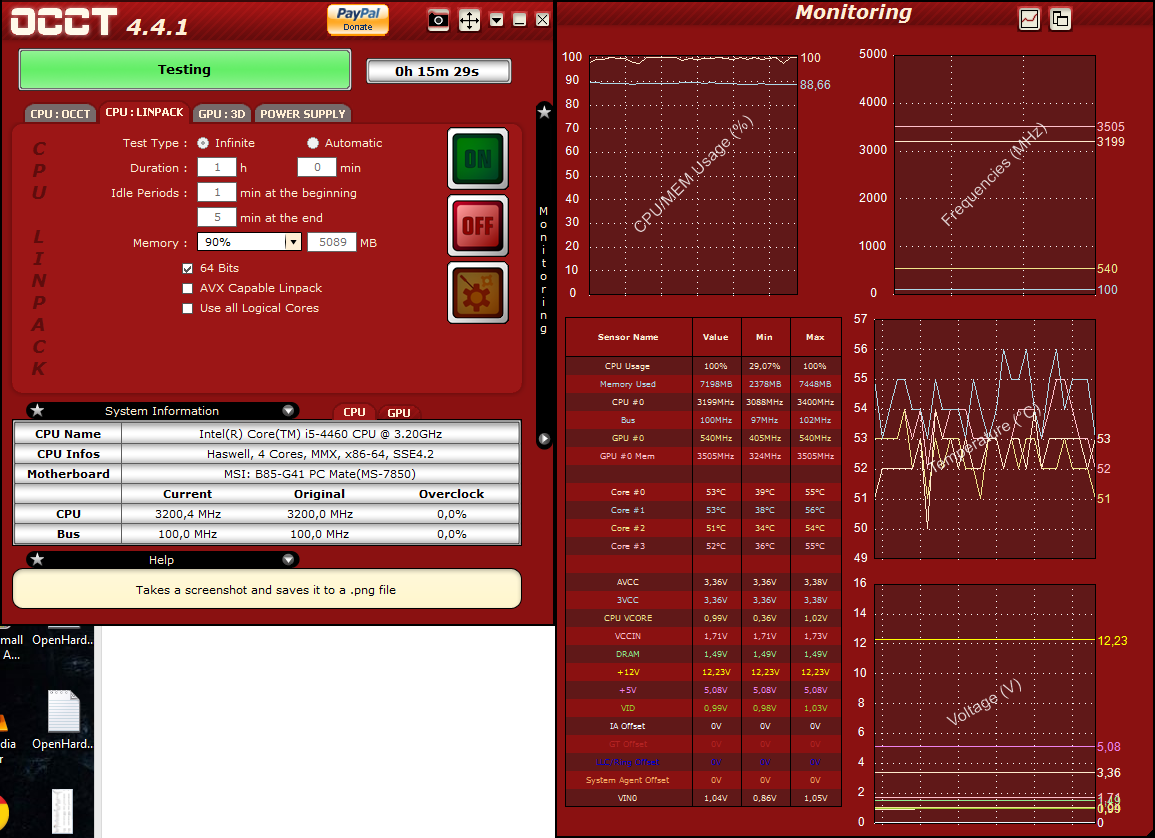Click the idle minutes at the beginning field
Screen dimensions: 1155x838
click(217, 193)
